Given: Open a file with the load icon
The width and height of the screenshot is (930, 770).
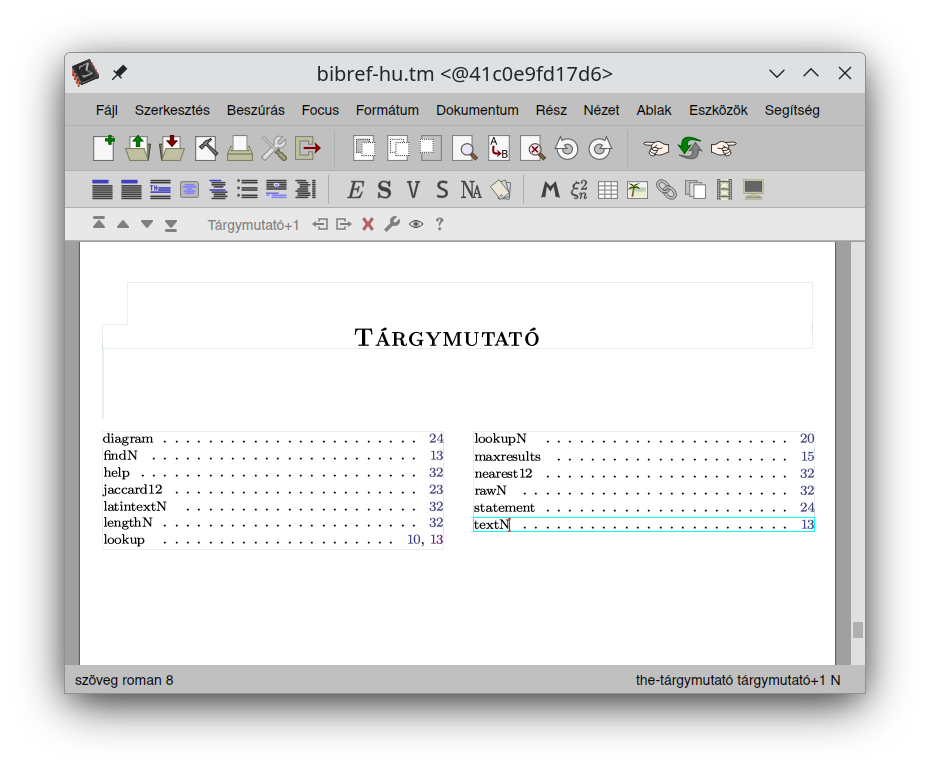Looking at the screenshot, I should [138, 149].
